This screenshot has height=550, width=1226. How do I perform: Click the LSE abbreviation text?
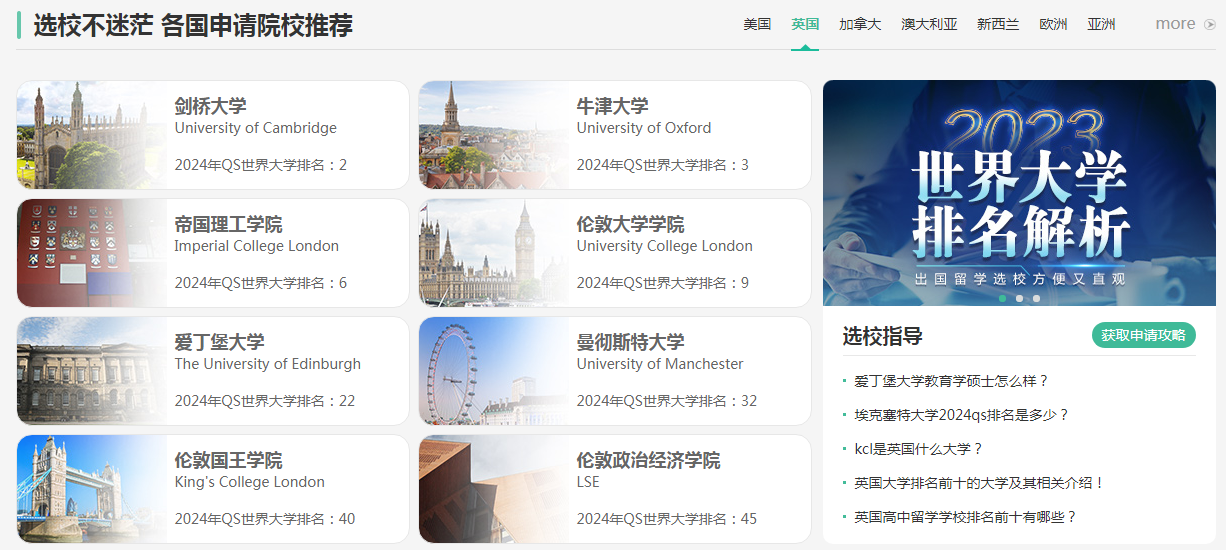click(588, 482)
